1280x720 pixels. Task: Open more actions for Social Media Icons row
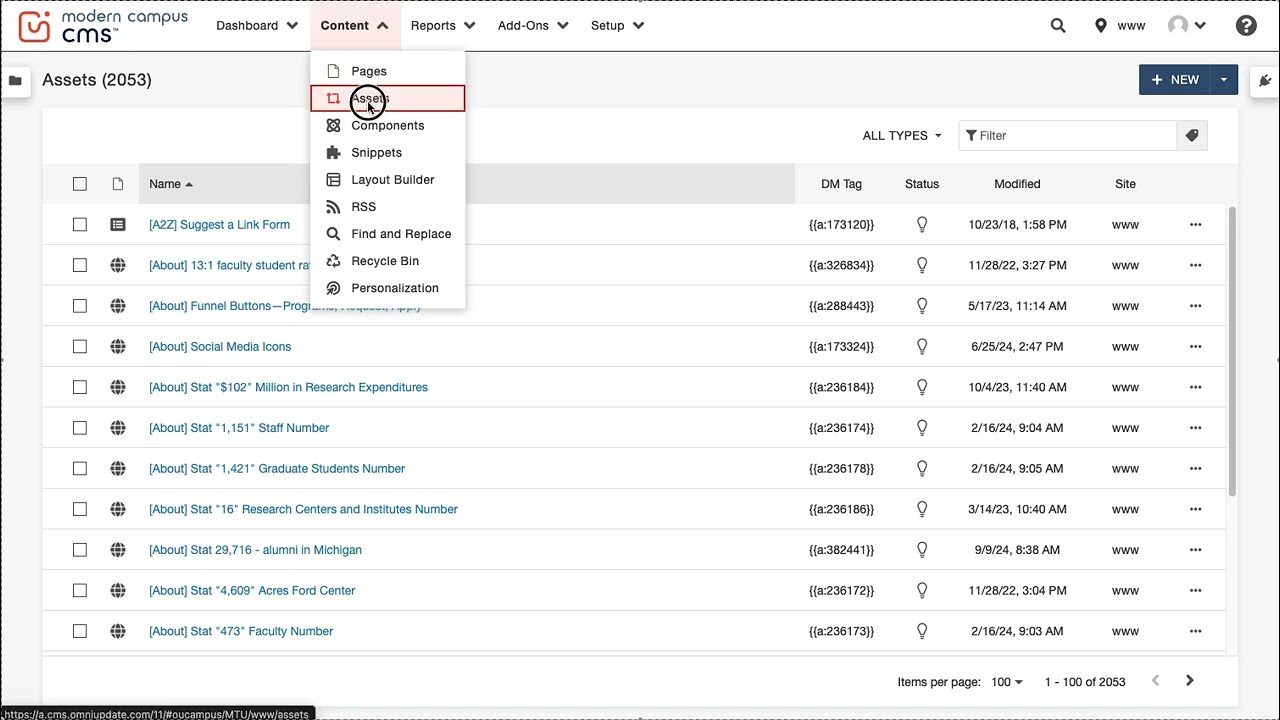[x=1195, y=347]
